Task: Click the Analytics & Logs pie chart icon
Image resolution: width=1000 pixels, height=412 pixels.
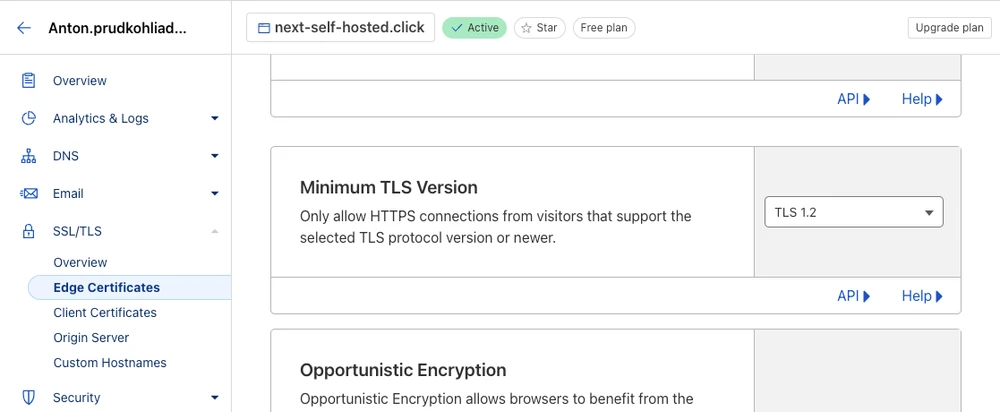Action: coord(29,118)
